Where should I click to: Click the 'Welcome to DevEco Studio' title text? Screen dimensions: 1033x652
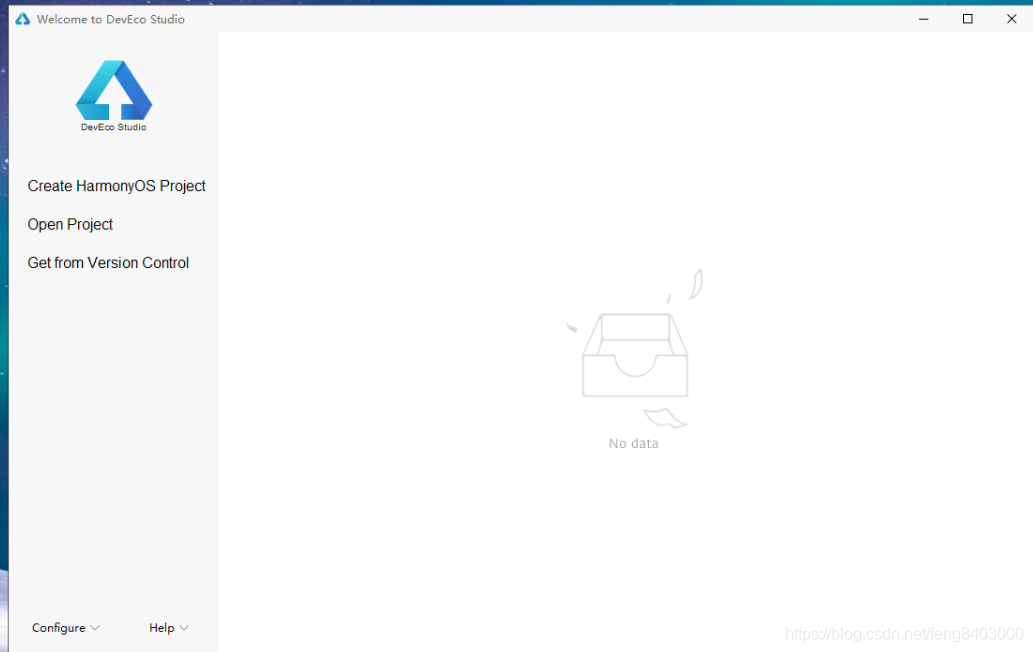coord(111,19)
